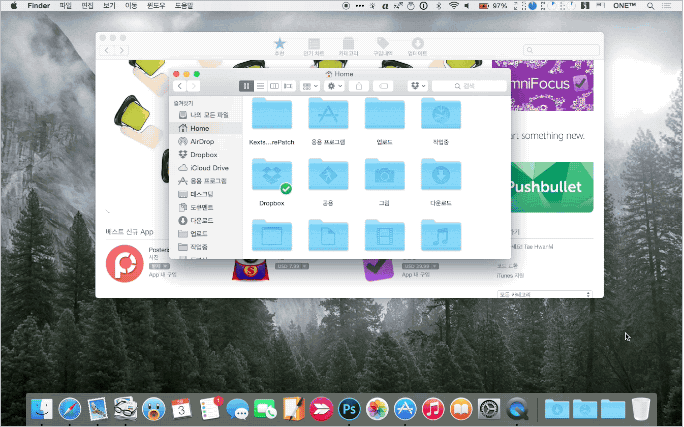Open Wi-Fi status in menu bar
Image resolution: width=684 pixels, height=427 pixels.
point(454,6)
